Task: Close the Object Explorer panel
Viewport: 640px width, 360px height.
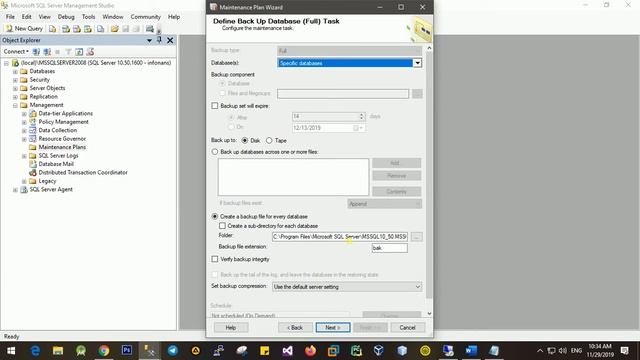Action: coord(170,40)
